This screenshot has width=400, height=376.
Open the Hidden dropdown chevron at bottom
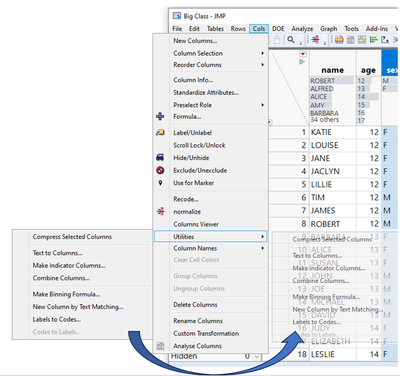pyautogui.click(x=257, y=357)
